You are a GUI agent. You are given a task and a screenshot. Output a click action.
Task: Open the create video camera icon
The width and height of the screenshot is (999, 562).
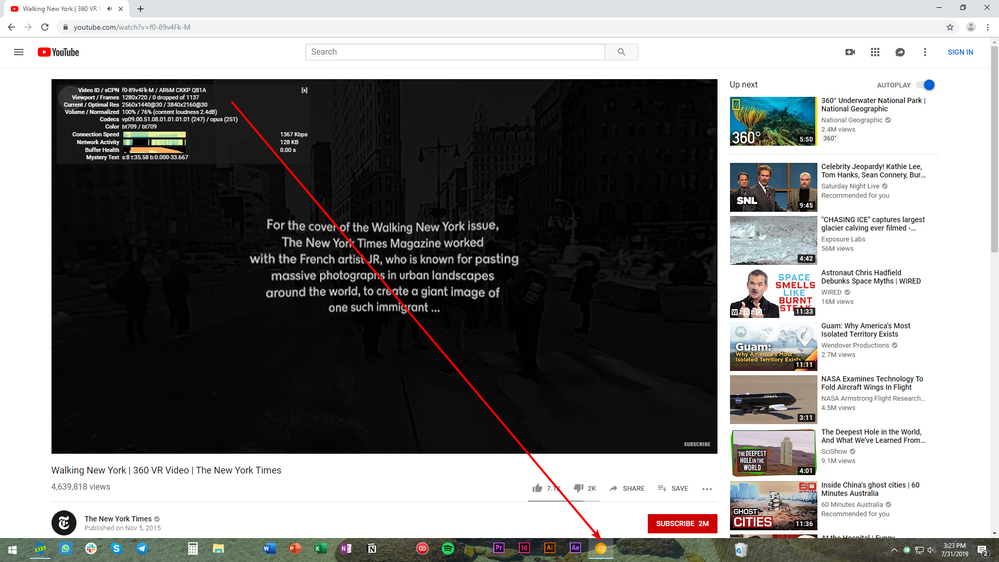click(850, 52)
